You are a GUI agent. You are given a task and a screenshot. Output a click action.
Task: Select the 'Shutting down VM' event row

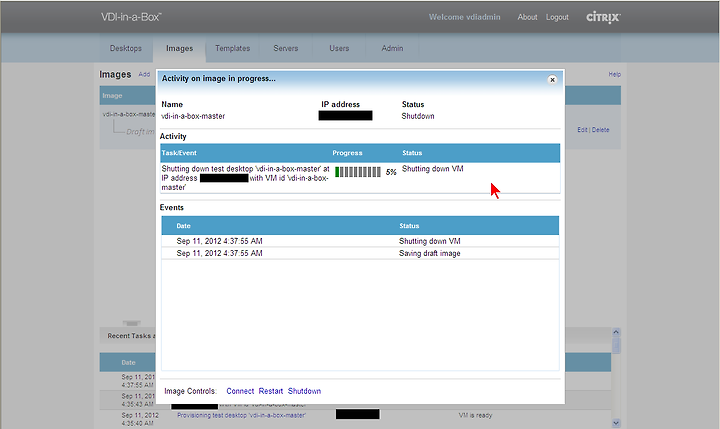pyautogui.click(x=360, y=241)
